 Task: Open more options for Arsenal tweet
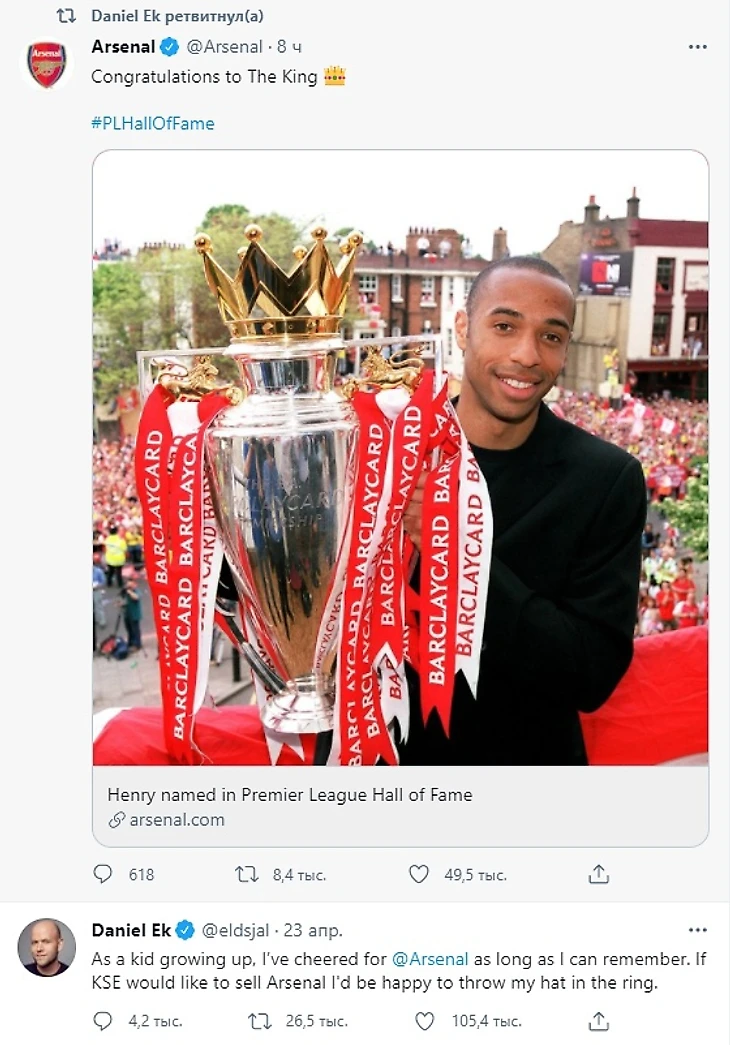[698, 47]
